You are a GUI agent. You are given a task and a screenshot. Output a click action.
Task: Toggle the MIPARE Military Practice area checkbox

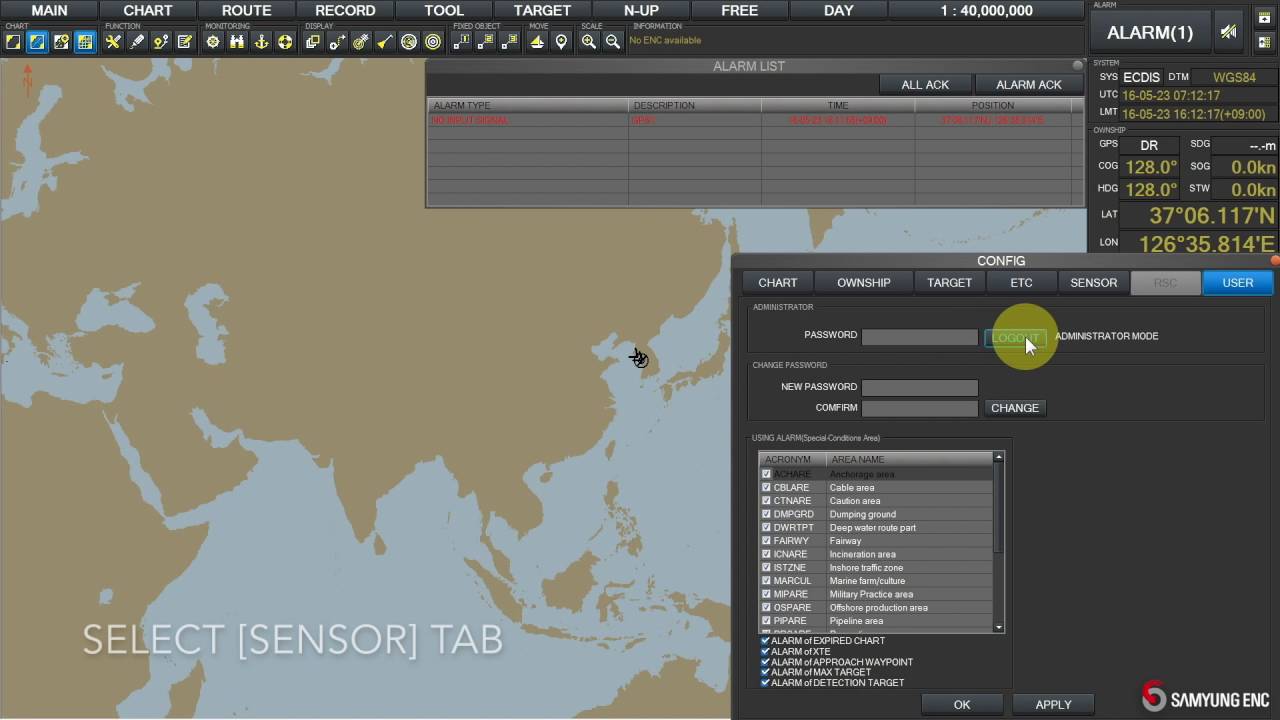coord(766,594)
